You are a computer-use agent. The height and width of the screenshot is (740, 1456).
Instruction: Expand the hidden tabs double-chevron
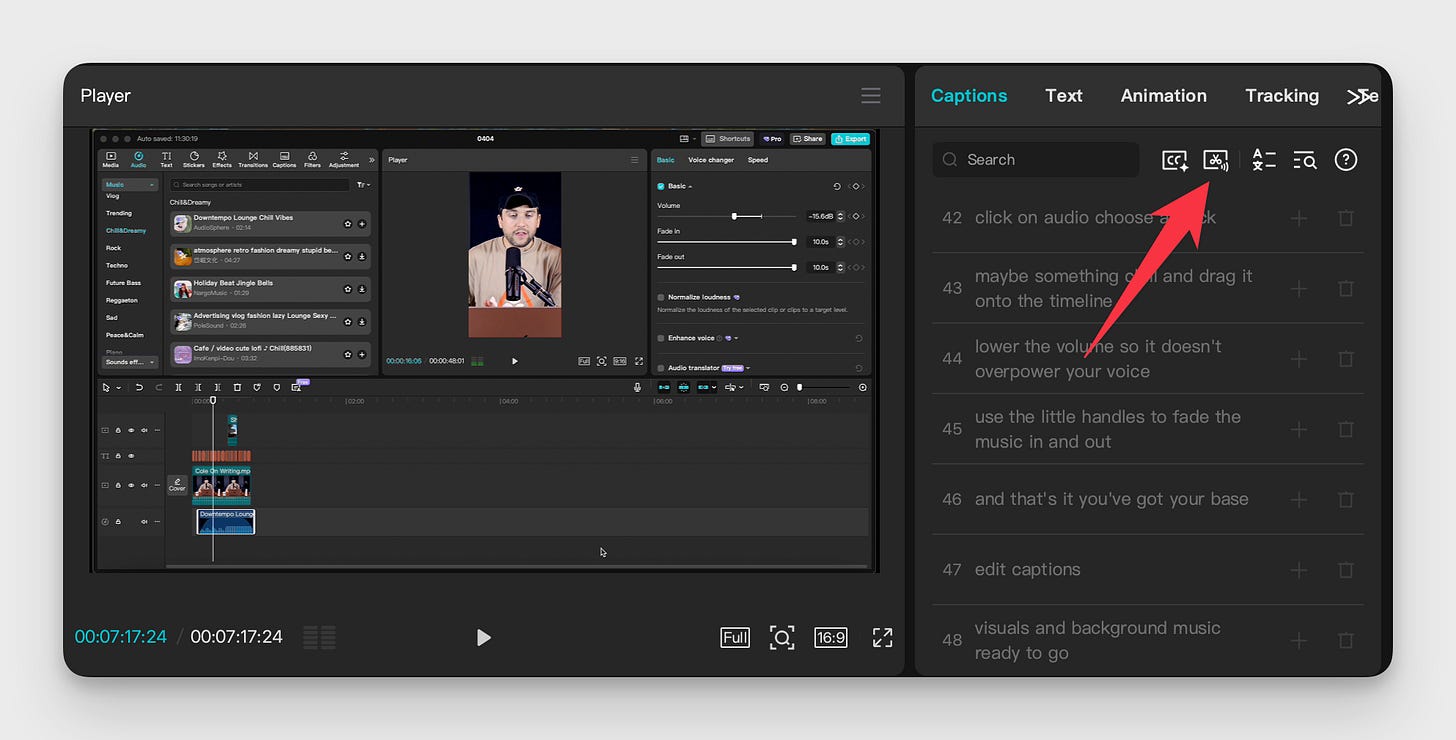pyautogui.click(x=1357, y=96)
